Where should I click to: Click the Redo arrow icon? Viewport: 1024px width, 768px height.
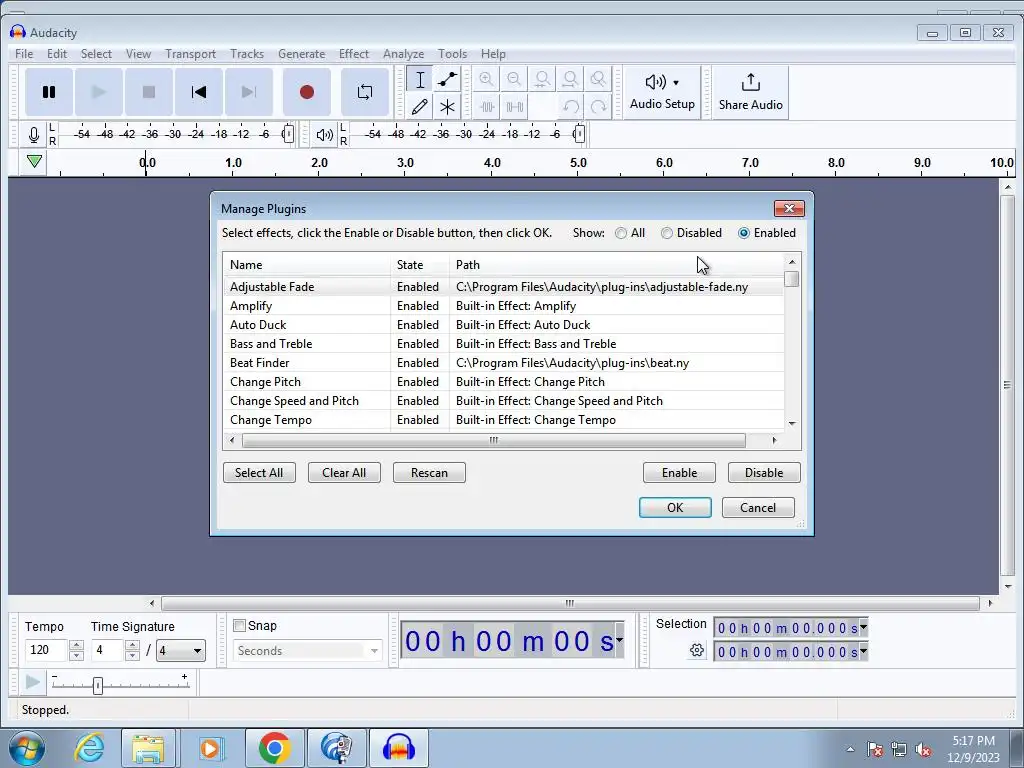(598, 106)
